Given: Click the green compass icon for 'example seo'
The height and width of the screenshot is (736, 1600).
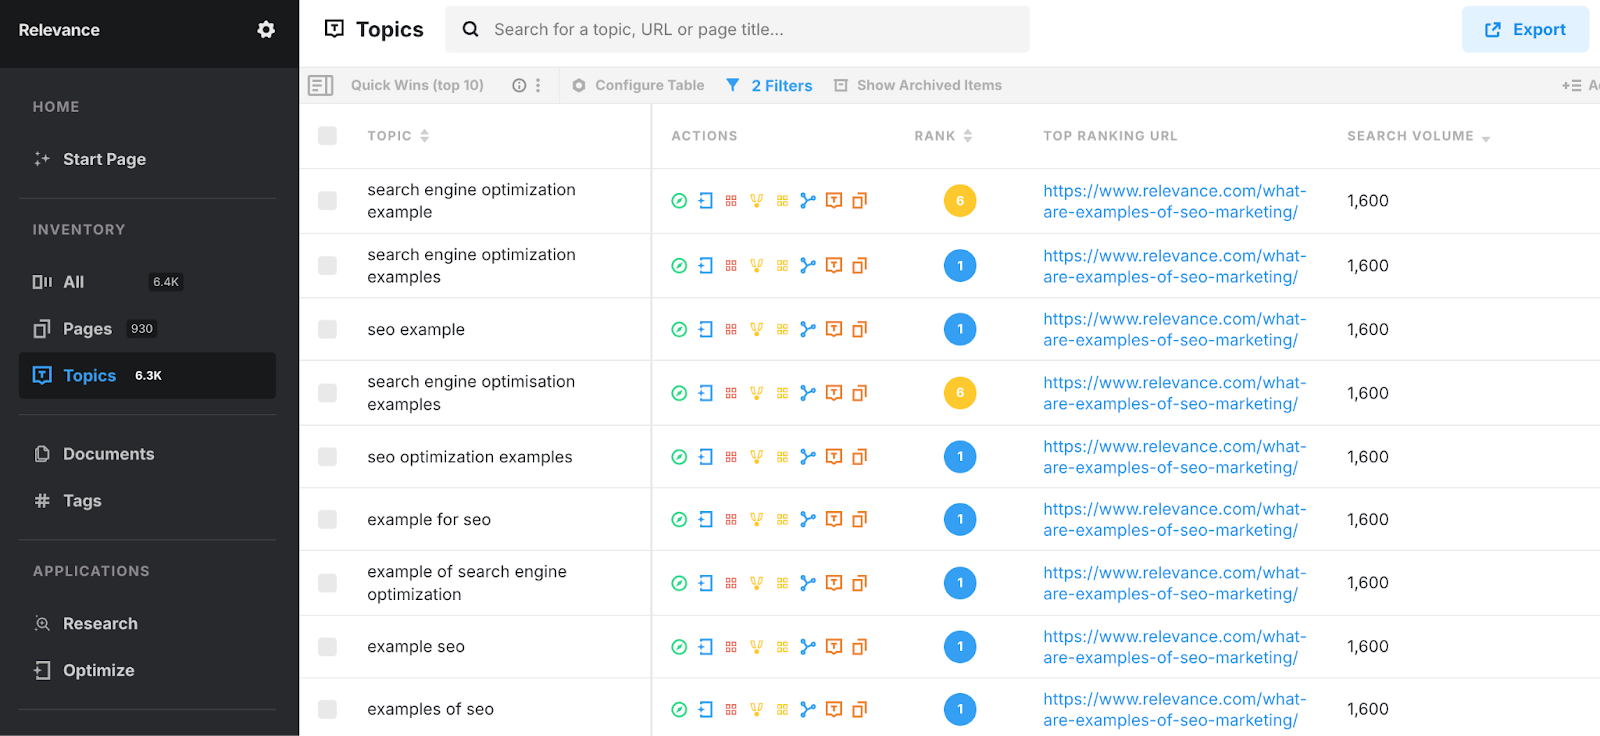Looking at the screenshot, I should 679,647.
